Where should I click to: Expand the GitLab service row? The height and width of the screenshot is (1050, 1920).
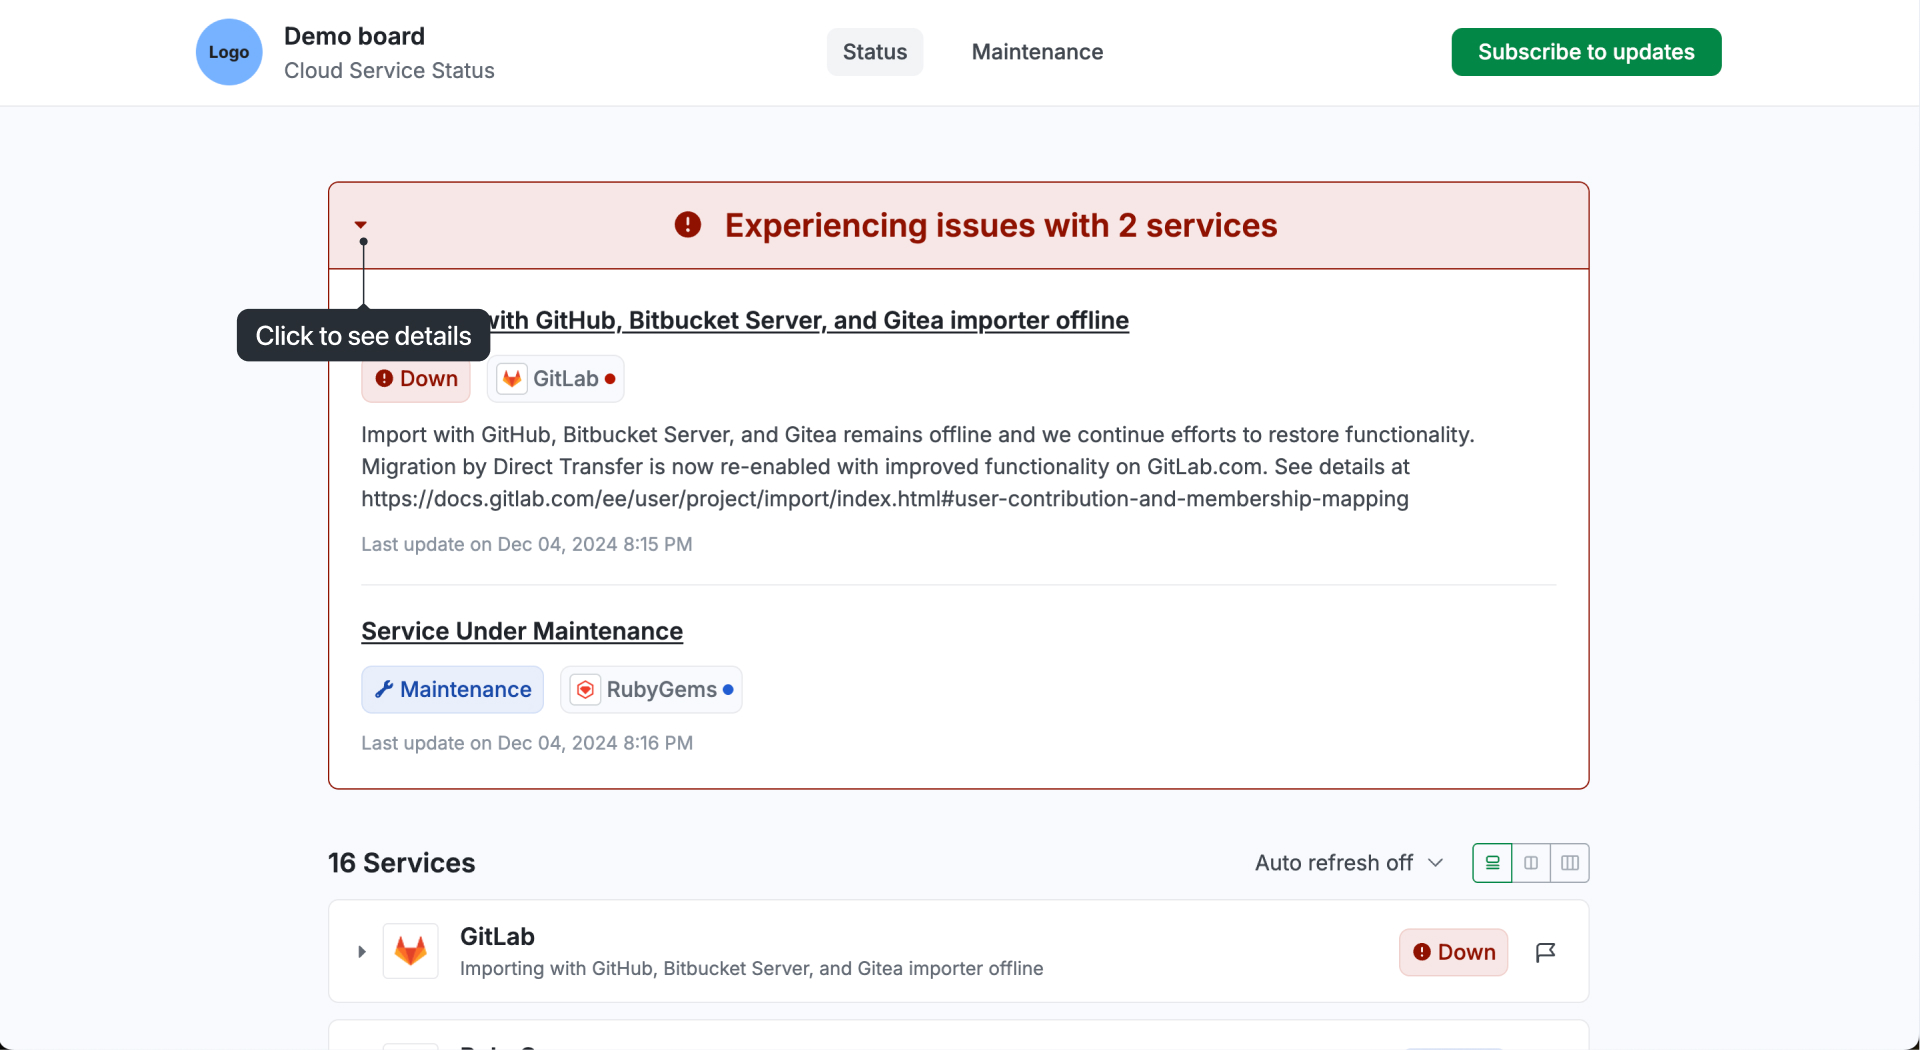click(361, 952)
